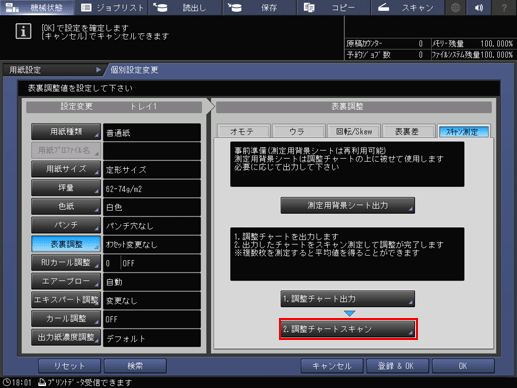Click the info icon beside the OK message
This screenshot has width=517, height=388.
coord(23,31)
